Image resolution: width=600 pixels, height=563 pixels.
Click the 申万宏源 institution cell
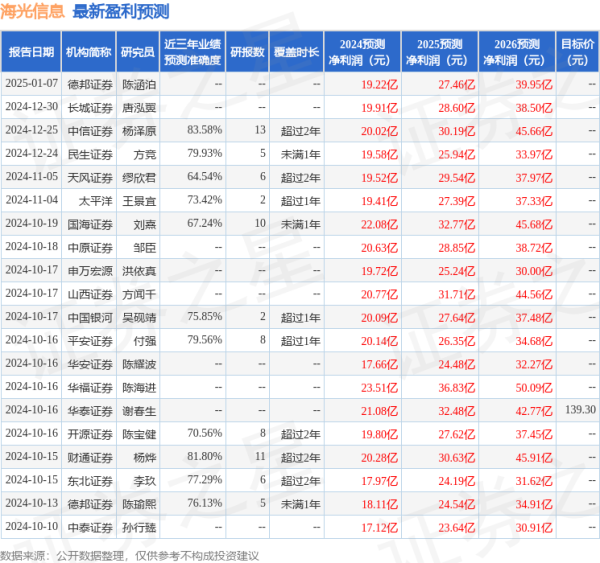tap(90, 271)
